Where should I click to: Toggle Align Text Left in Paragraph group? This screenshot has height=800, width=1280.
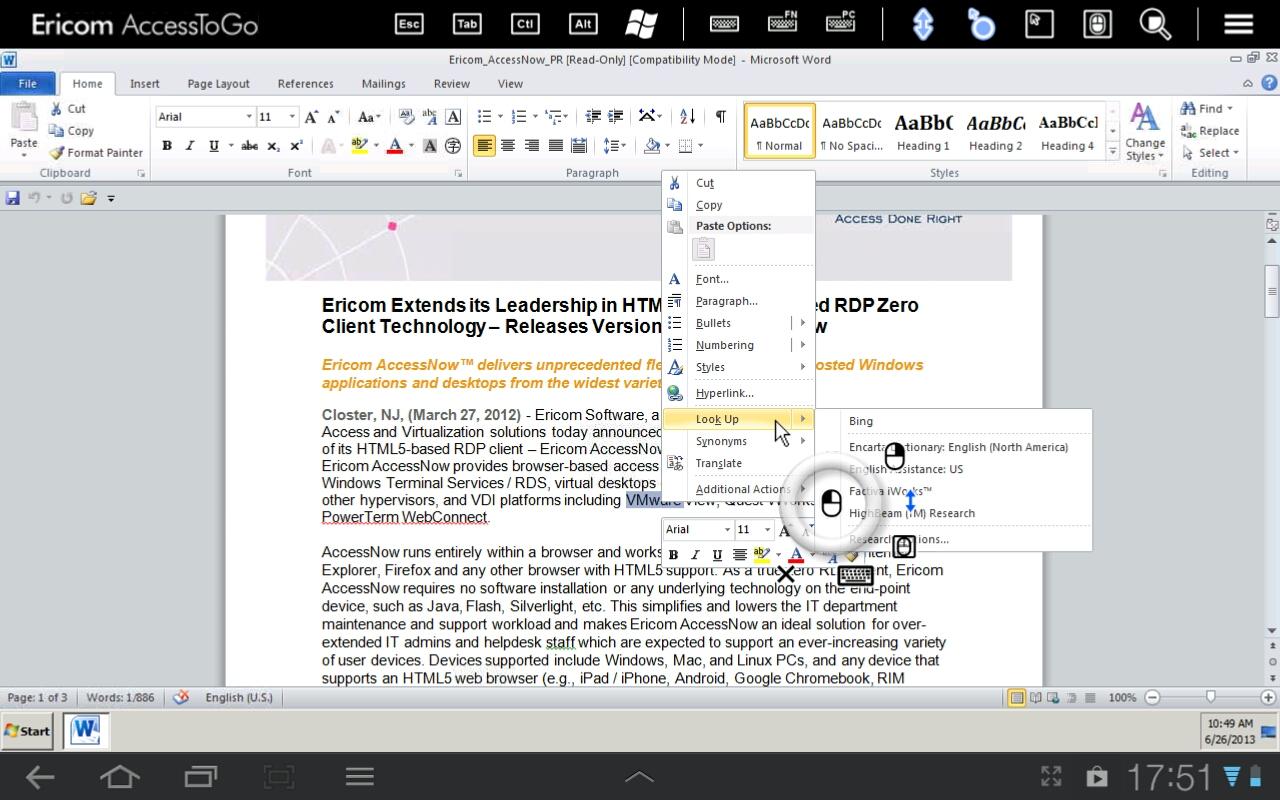(484, 146)
